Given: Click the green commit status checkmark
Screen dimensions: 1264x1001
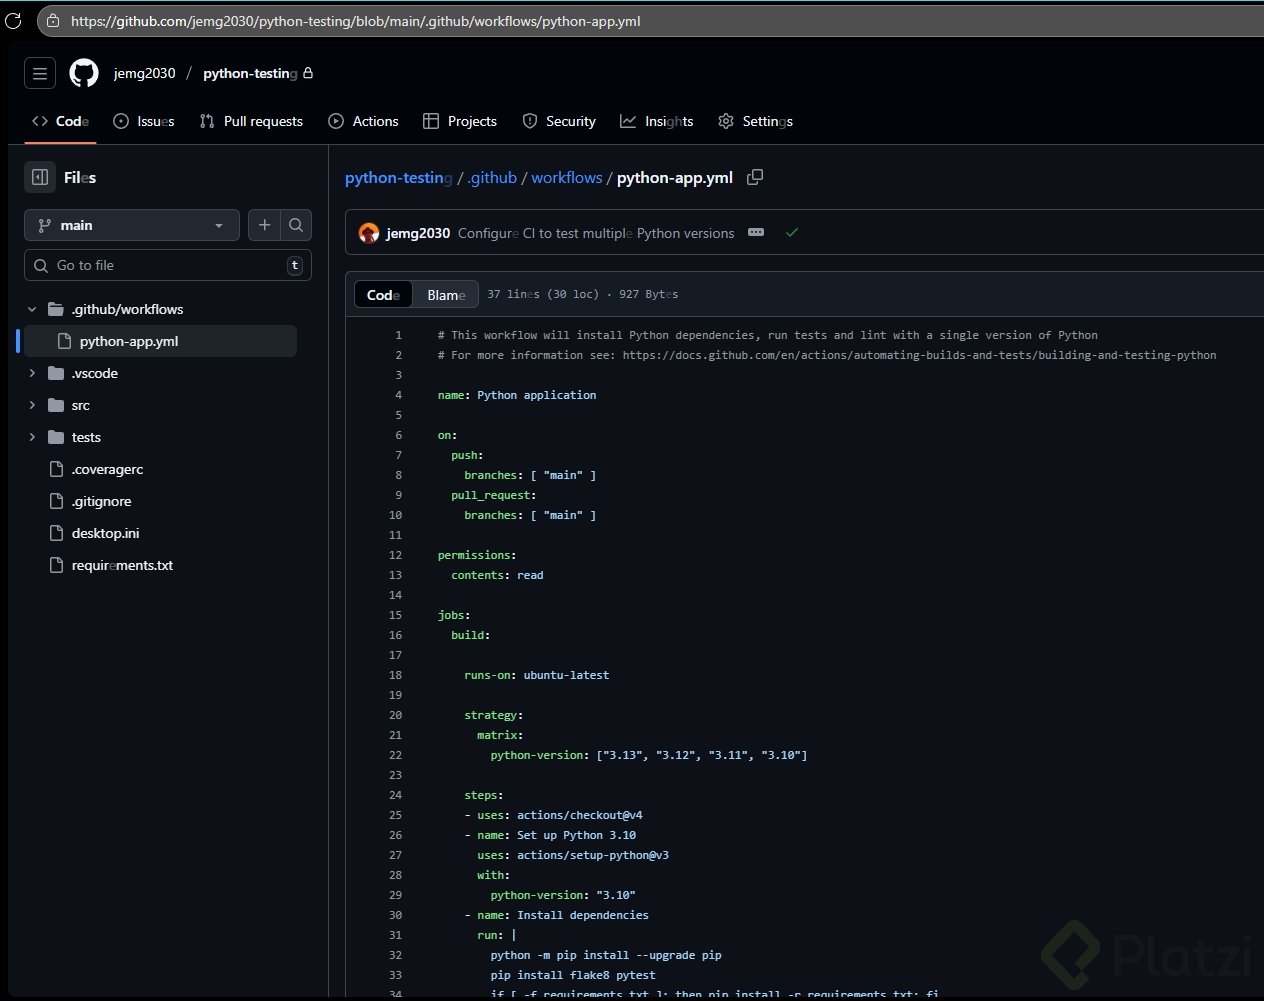Looking at the screenshot, I should pyautogui.click(x=792, y=233).
